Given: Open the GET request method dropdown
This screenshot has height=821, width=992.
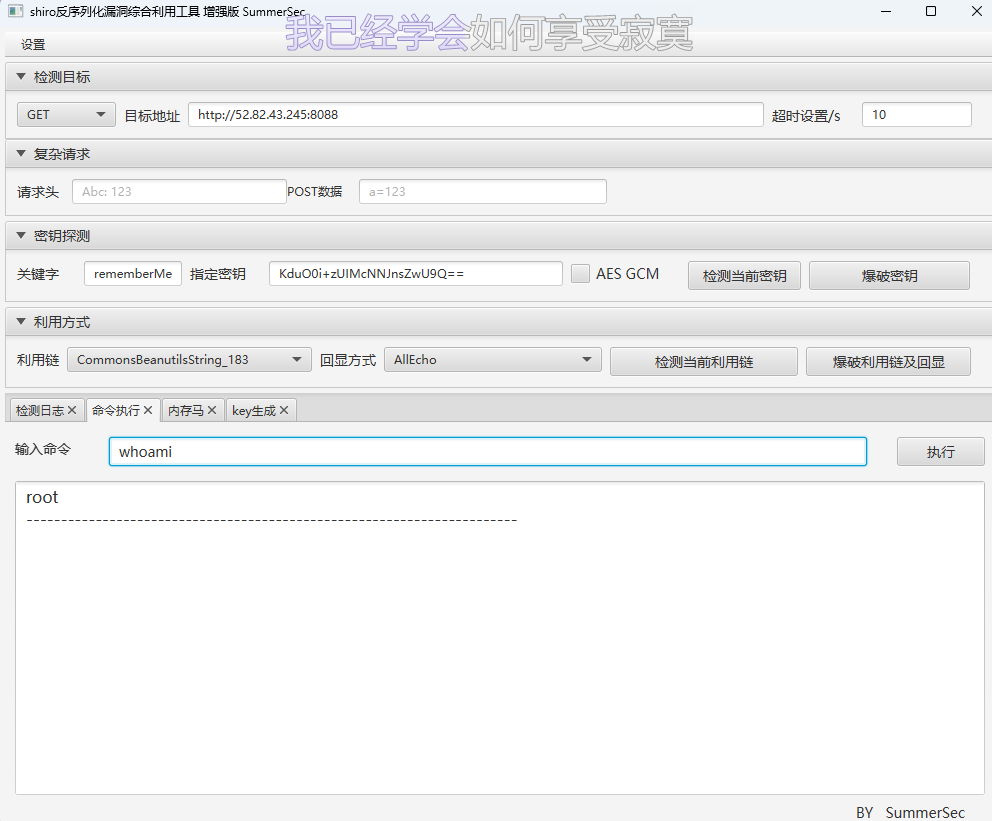Looking at the screenshot, I should [66, 115].
